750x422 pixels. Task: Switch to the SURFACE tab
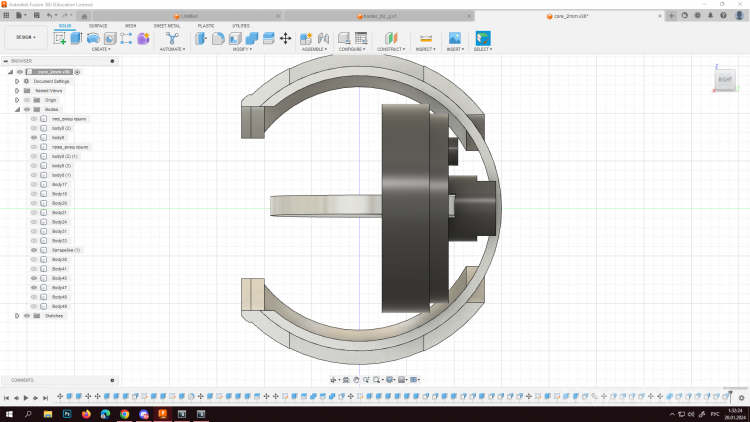point(98,25)
